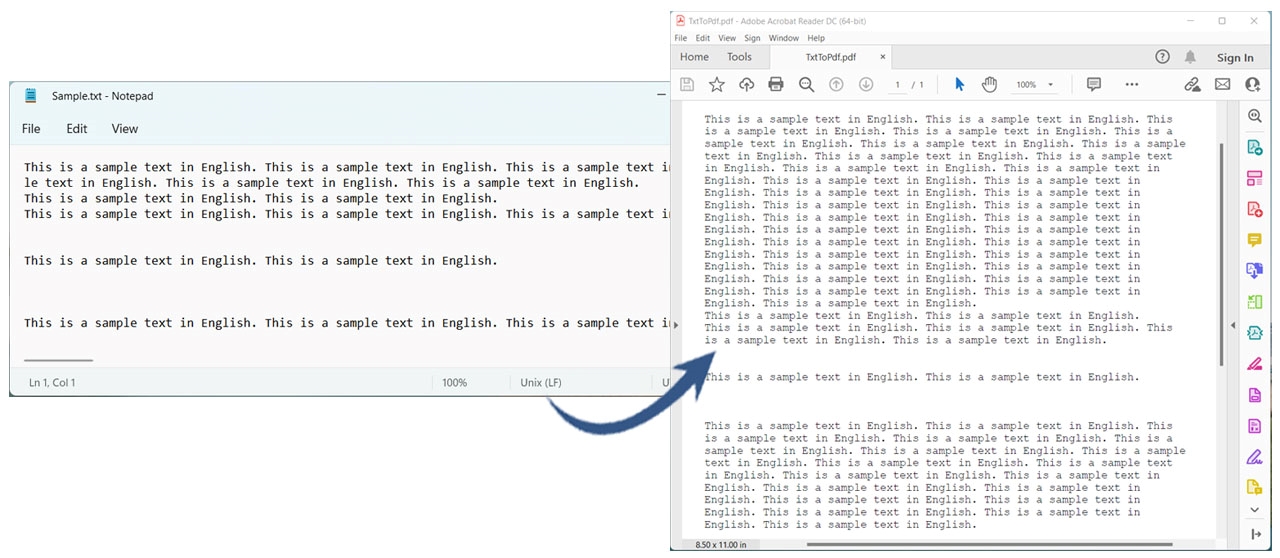The width and height of the screenshot is (1280, 558).
Task: Open the add comment speech bubble tool
Action: pos(1093,85)
